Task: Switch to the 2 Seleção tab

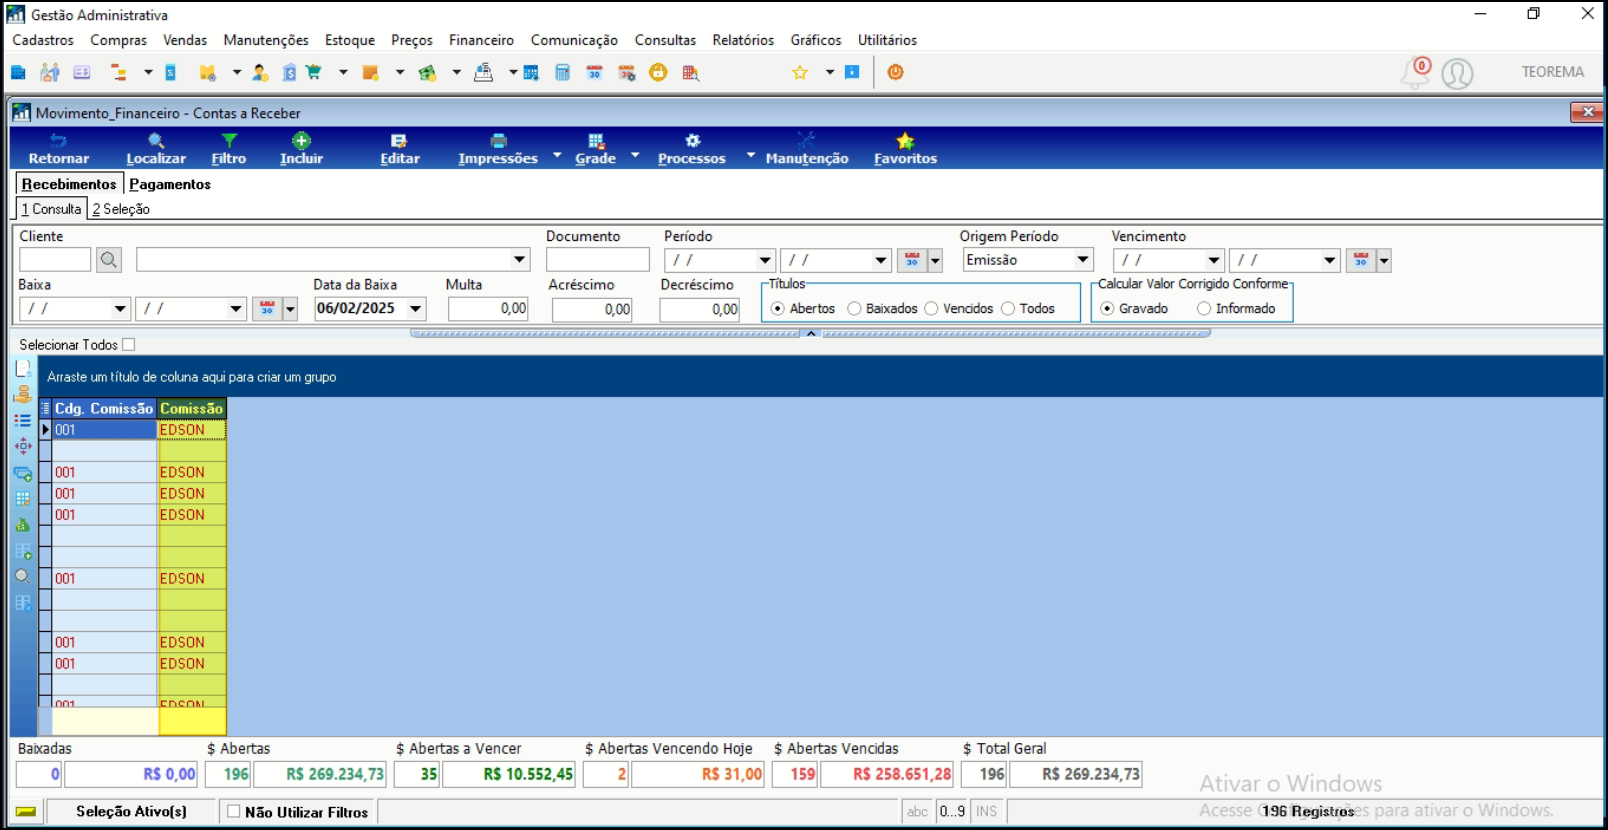Action: coord(121,209)
